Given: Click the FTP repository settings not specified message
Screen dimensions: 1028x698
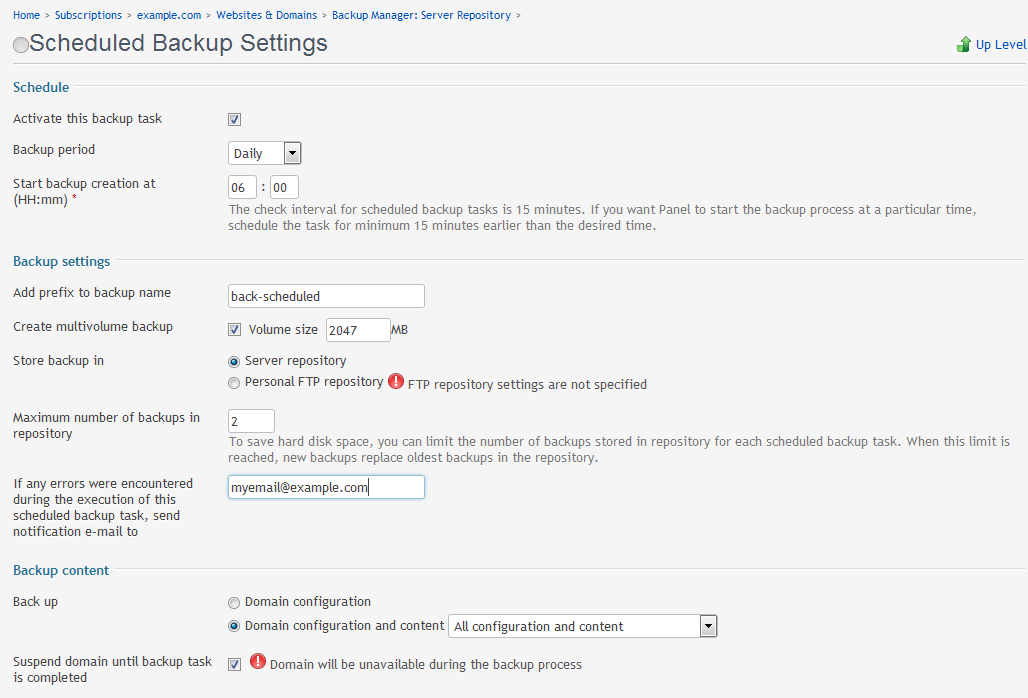Looking at the screenshot, I should (x=527, y=385).
